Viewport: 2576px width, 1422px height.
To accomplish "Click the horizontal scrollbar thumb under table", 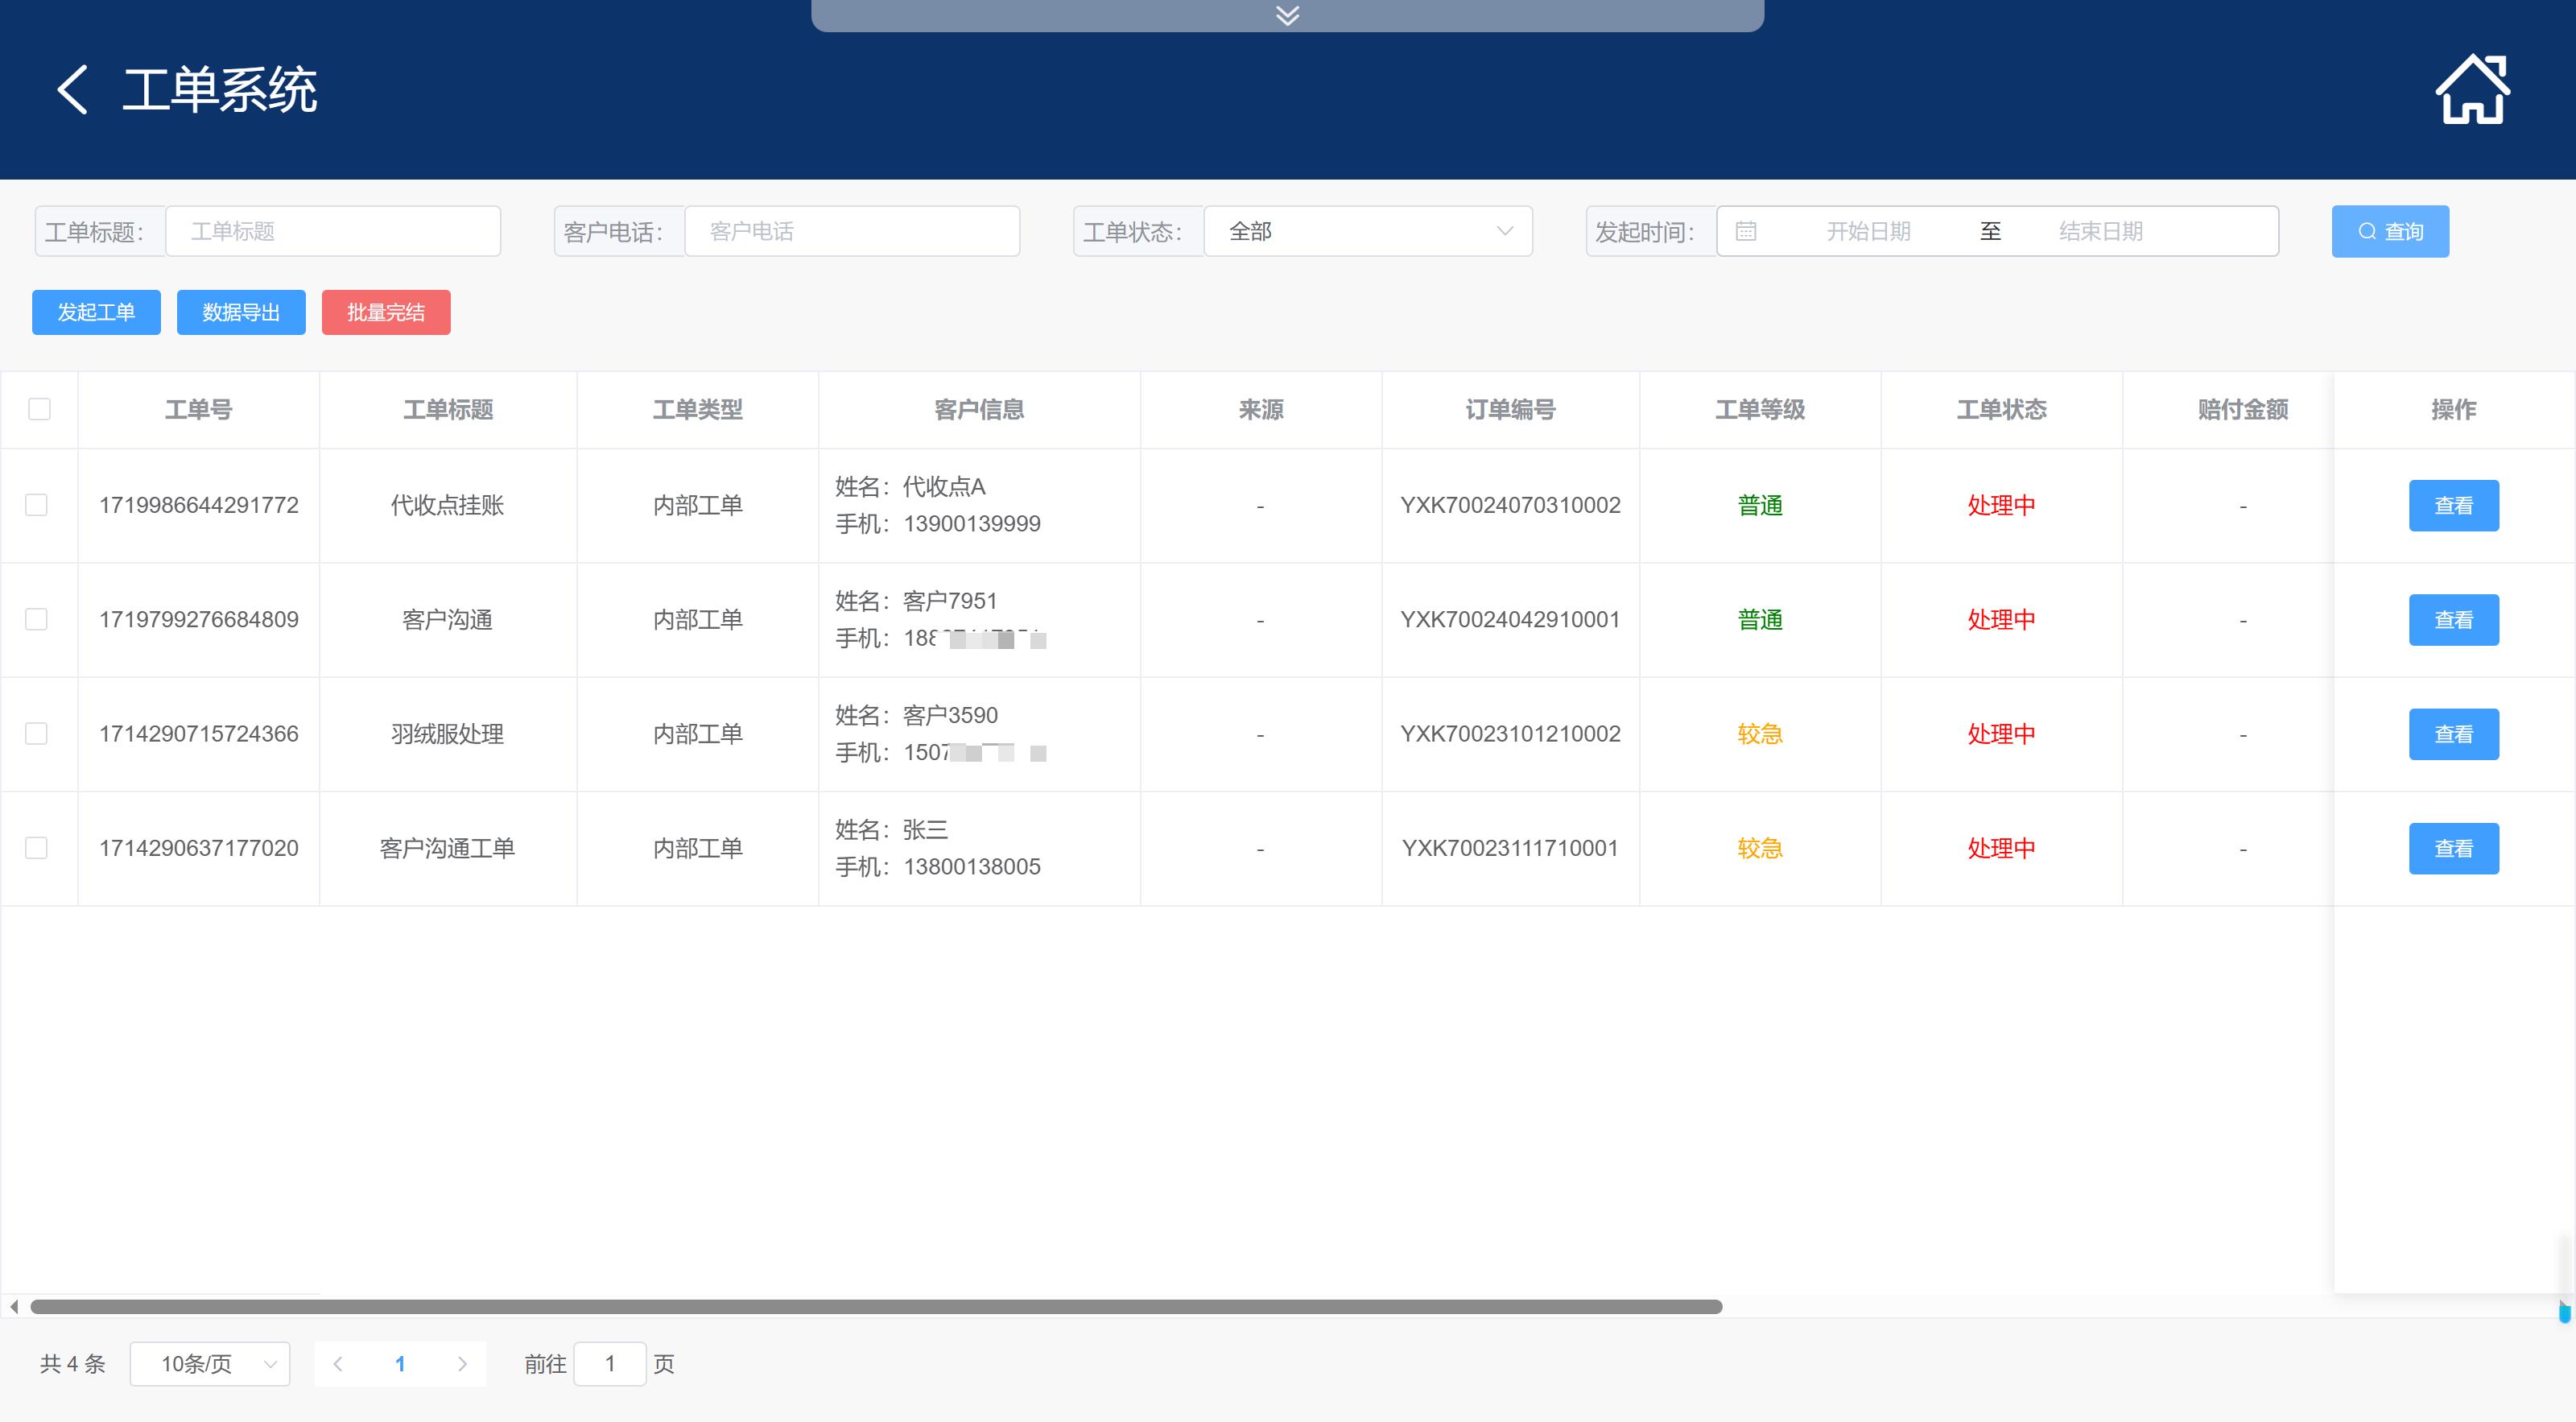I will coord(875,1306).
